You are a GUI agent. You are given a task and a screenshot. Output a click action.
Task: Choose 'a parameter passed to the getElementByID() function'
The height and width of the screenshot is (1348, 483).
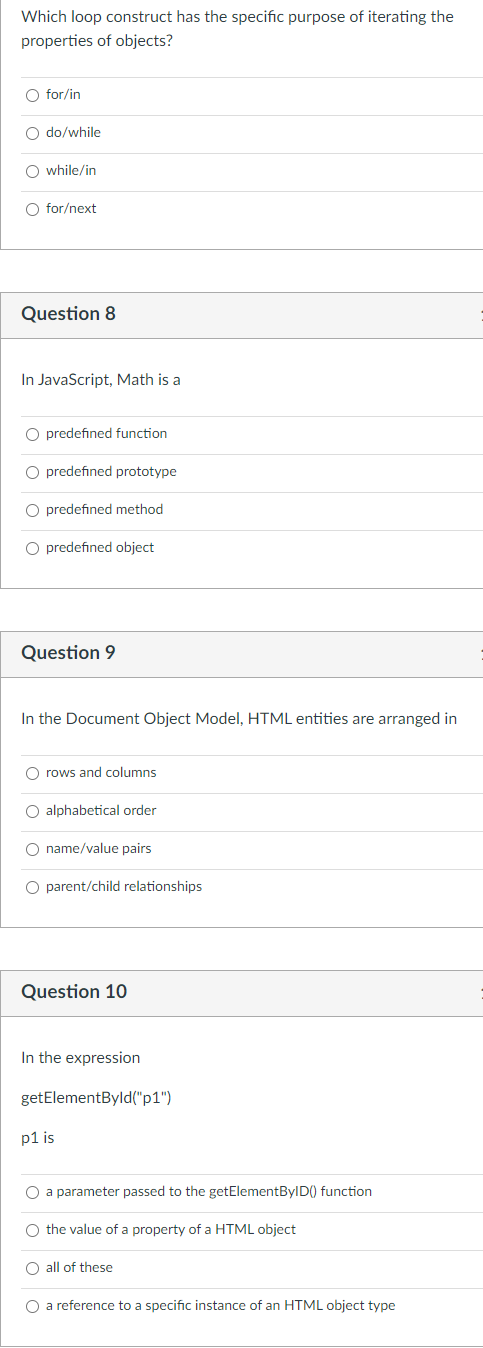click(33, 1192)
